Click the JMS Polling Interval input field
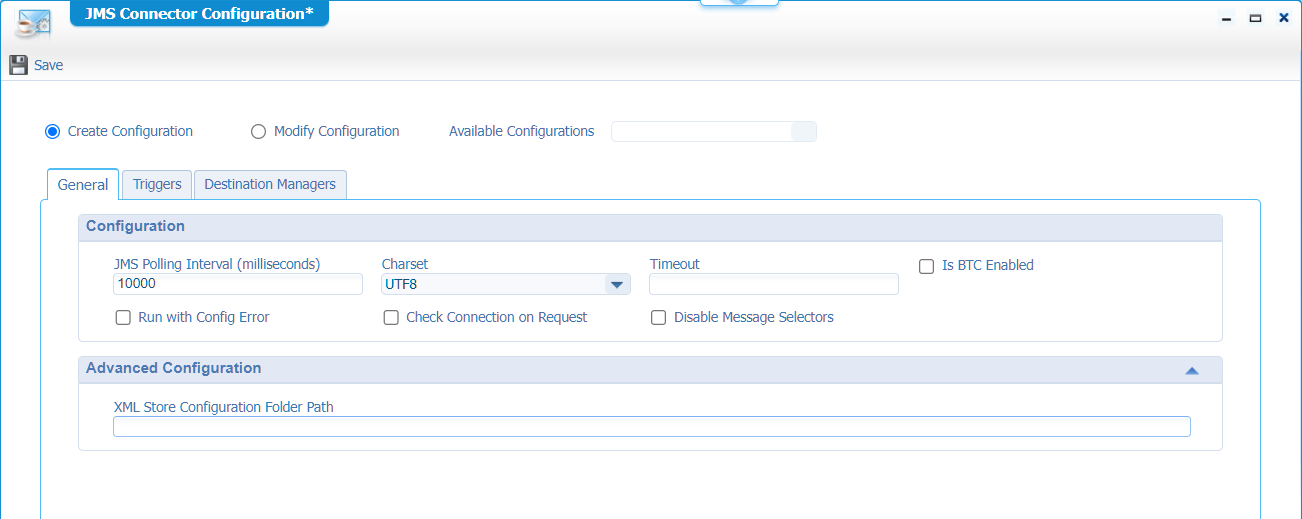This screenshot has height=519, width=1302. point(238,284)
